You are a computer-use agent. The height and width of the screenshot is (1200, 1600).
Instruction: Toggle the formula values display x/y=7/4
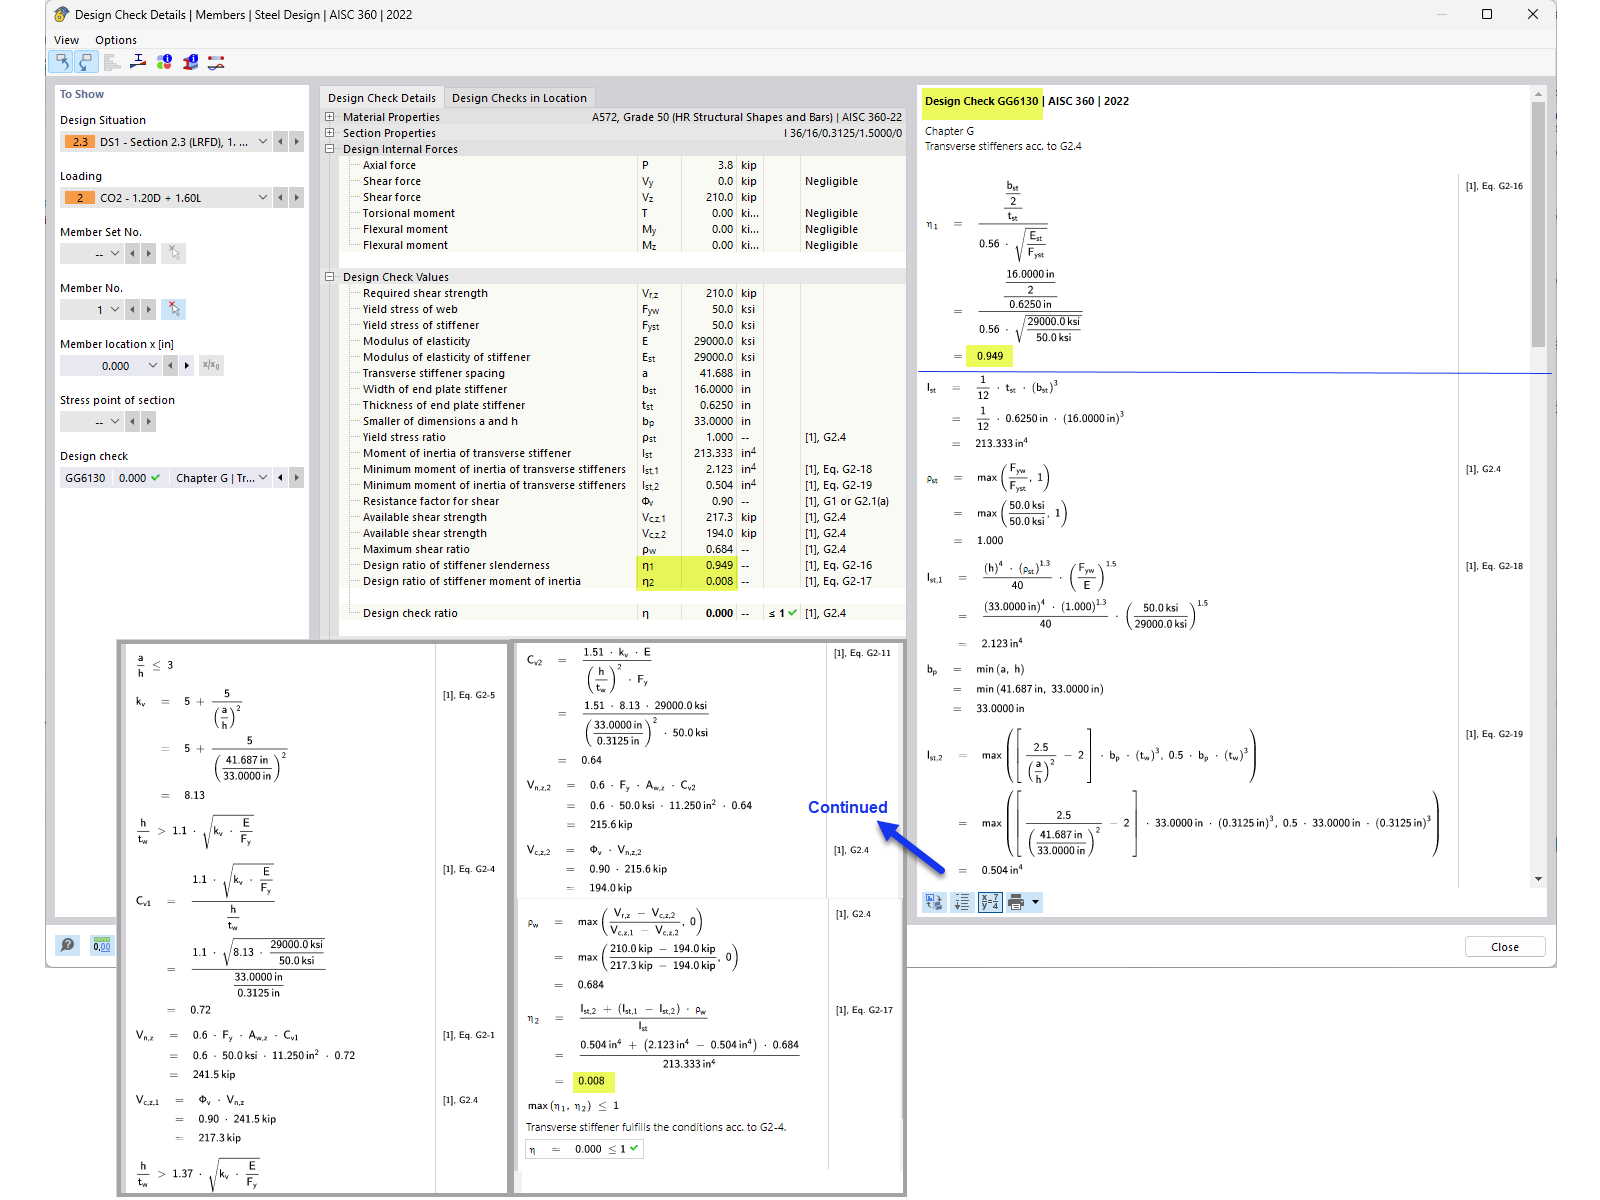pyautogui.click(x=990, y=902)
